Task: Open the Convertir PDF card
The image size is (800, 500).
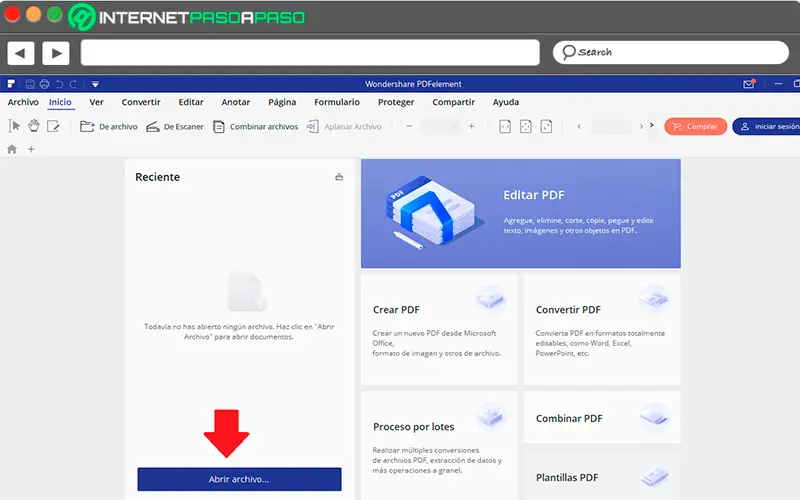Action: (x=602, y=329)
